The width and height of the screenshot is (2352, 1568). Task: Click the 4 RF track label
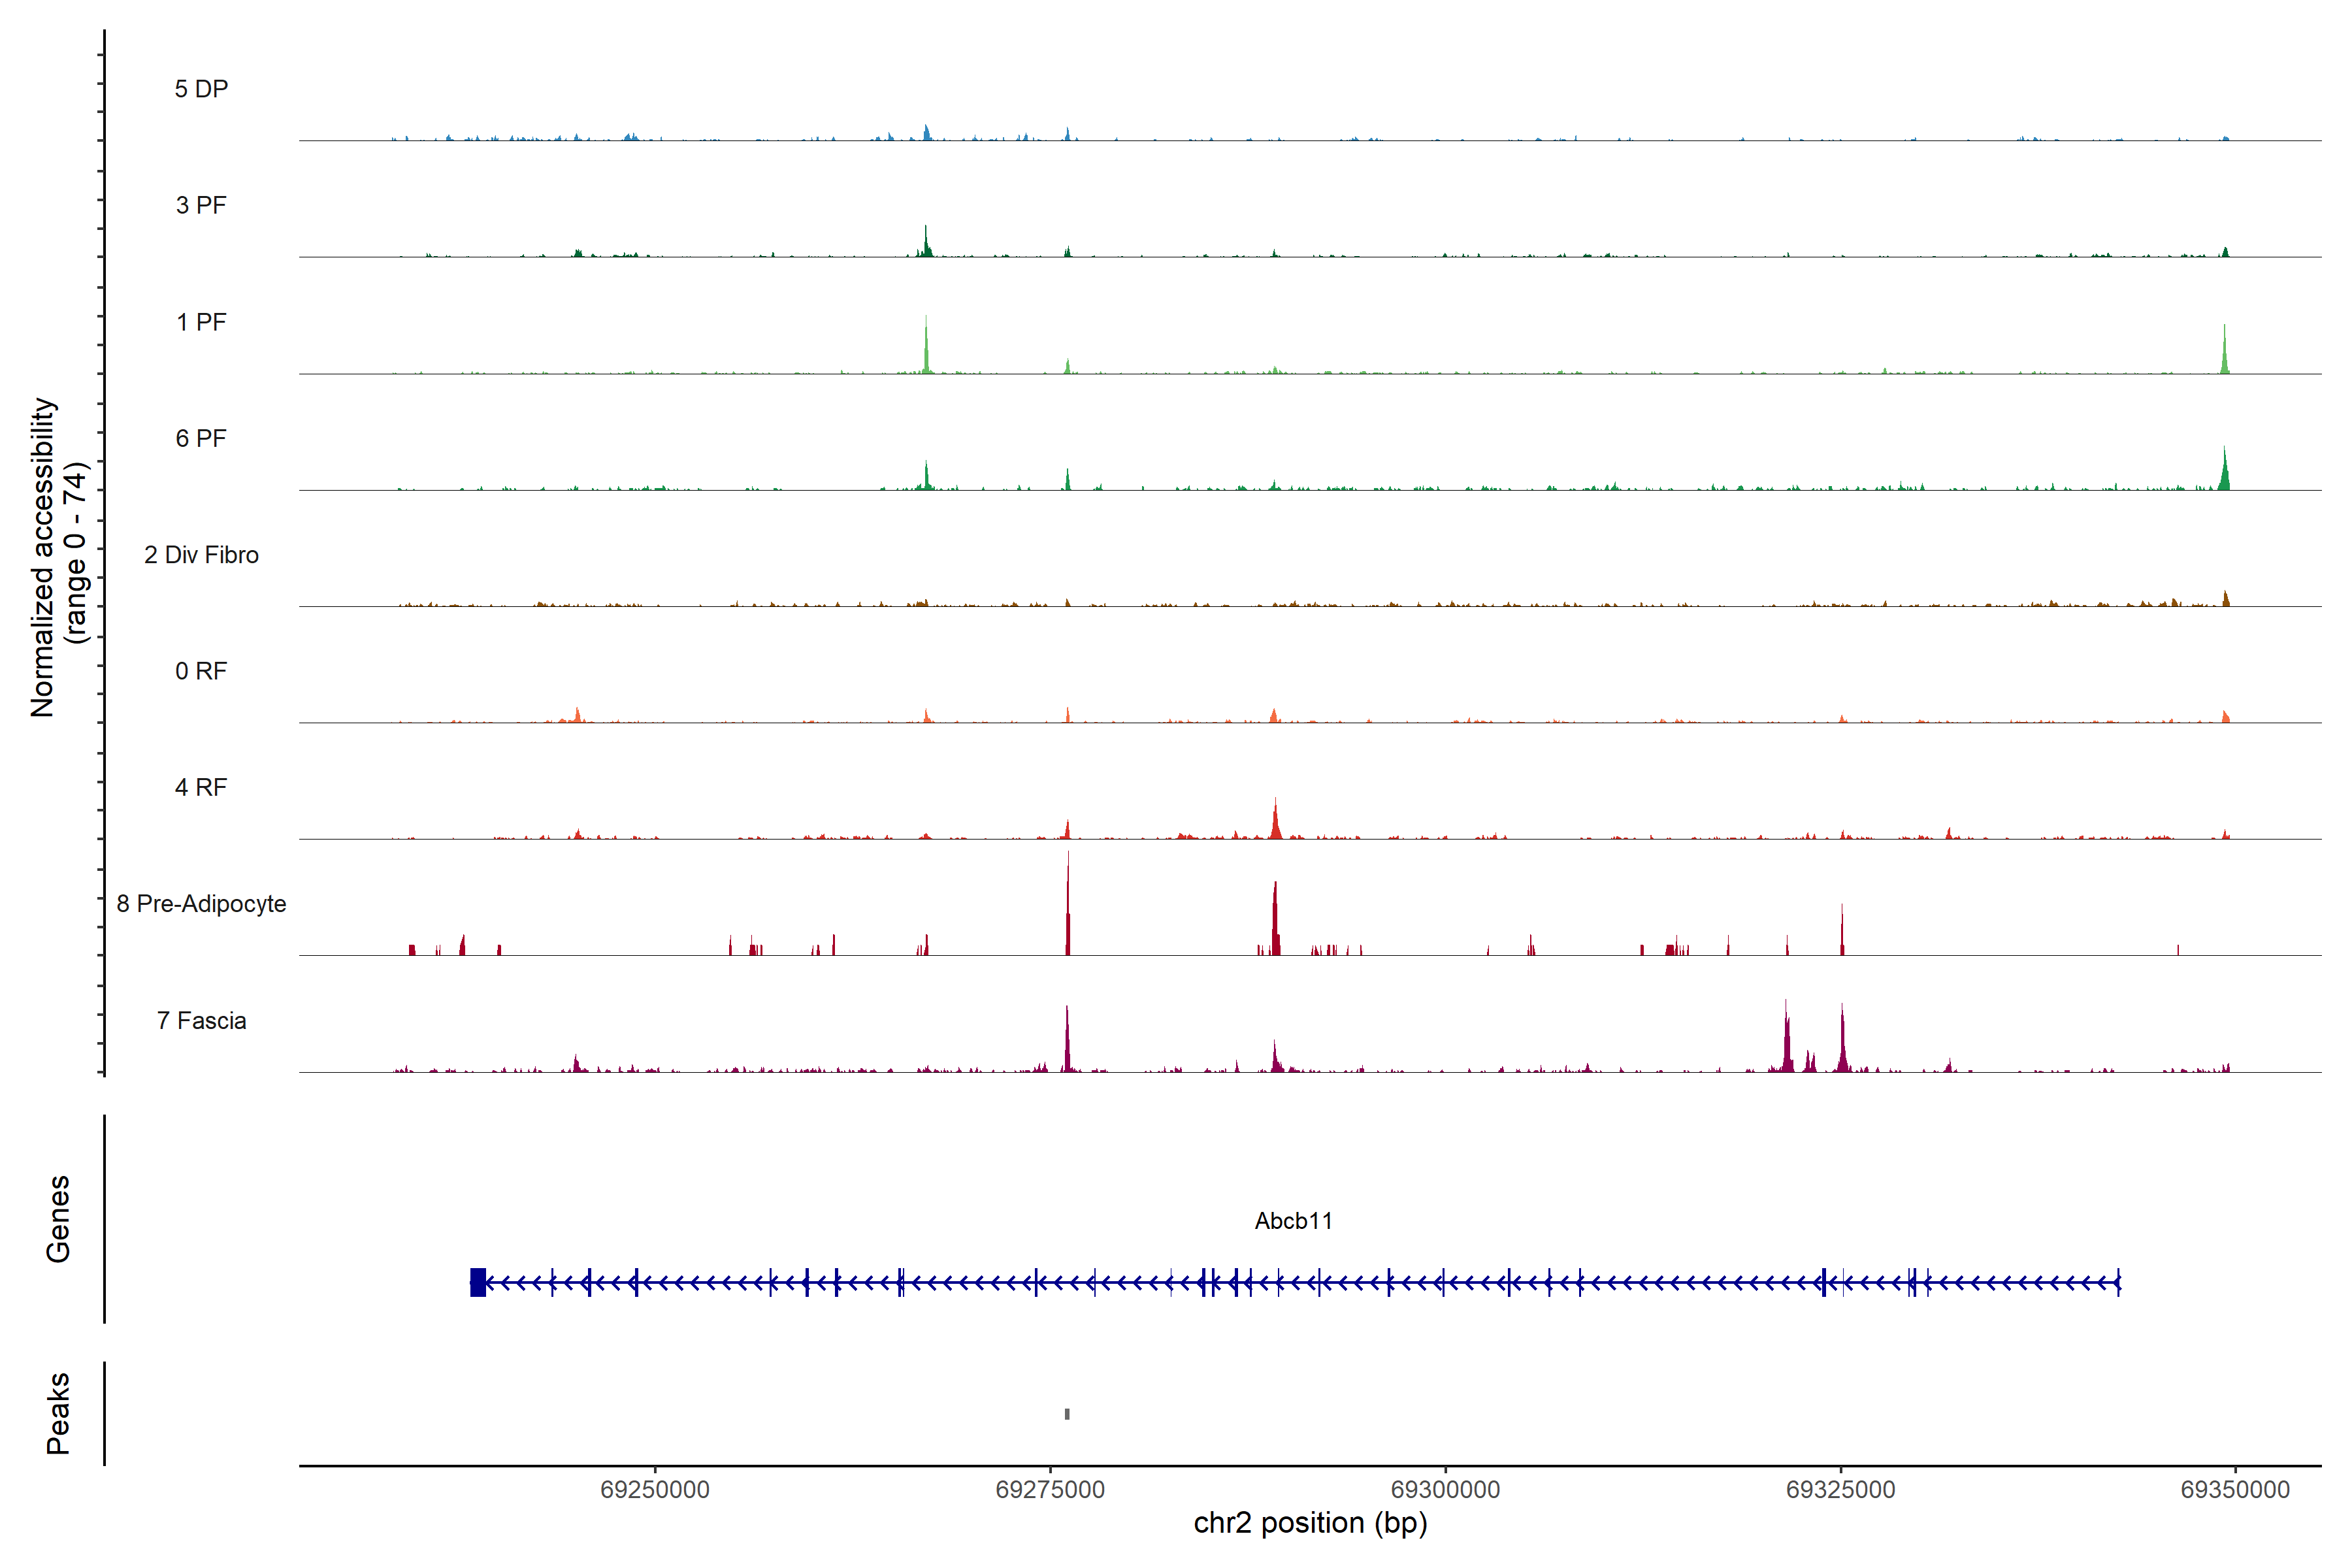coord(201,787)
